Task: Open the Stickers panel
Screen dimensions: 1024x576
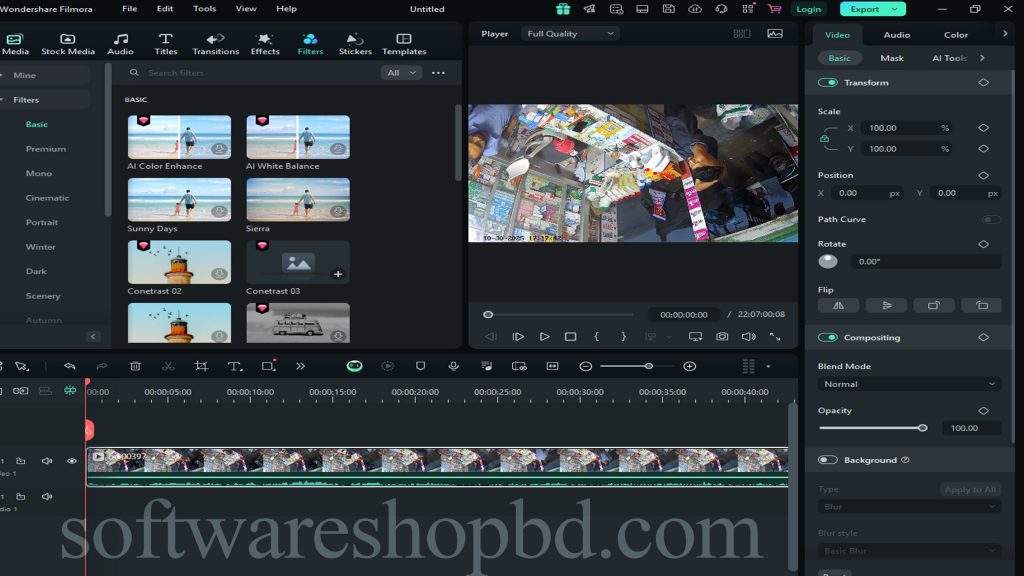Action: point(355,43)
